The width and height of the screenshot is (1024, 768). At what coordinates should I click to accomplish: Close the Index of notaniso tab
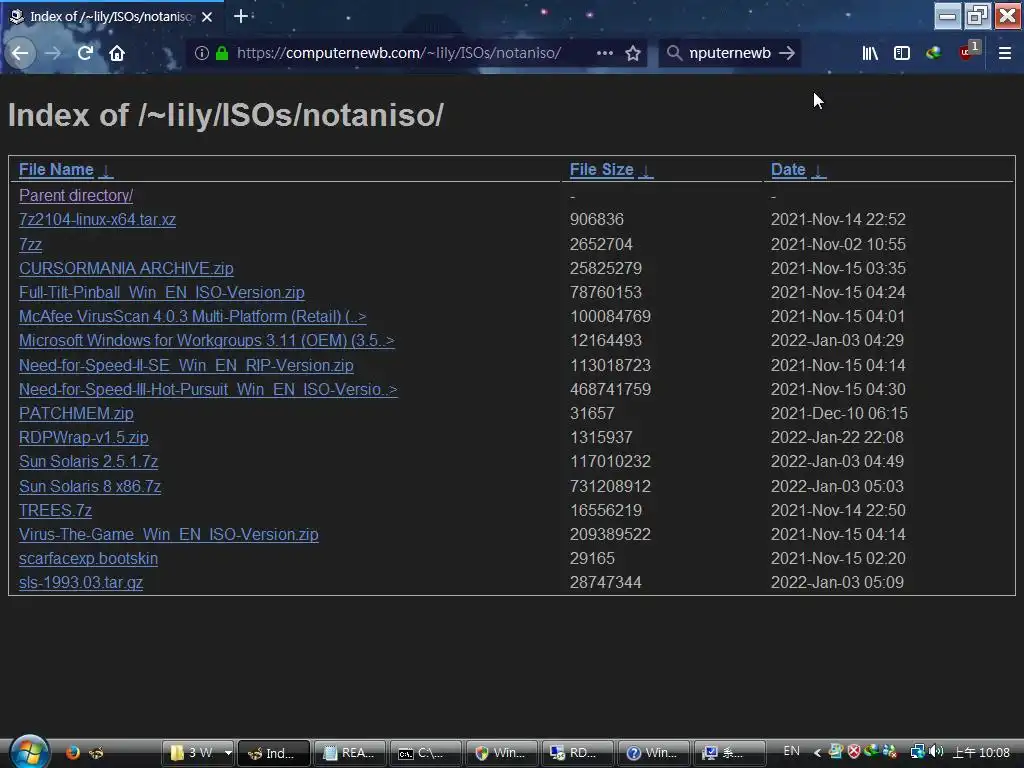(207, 17)
